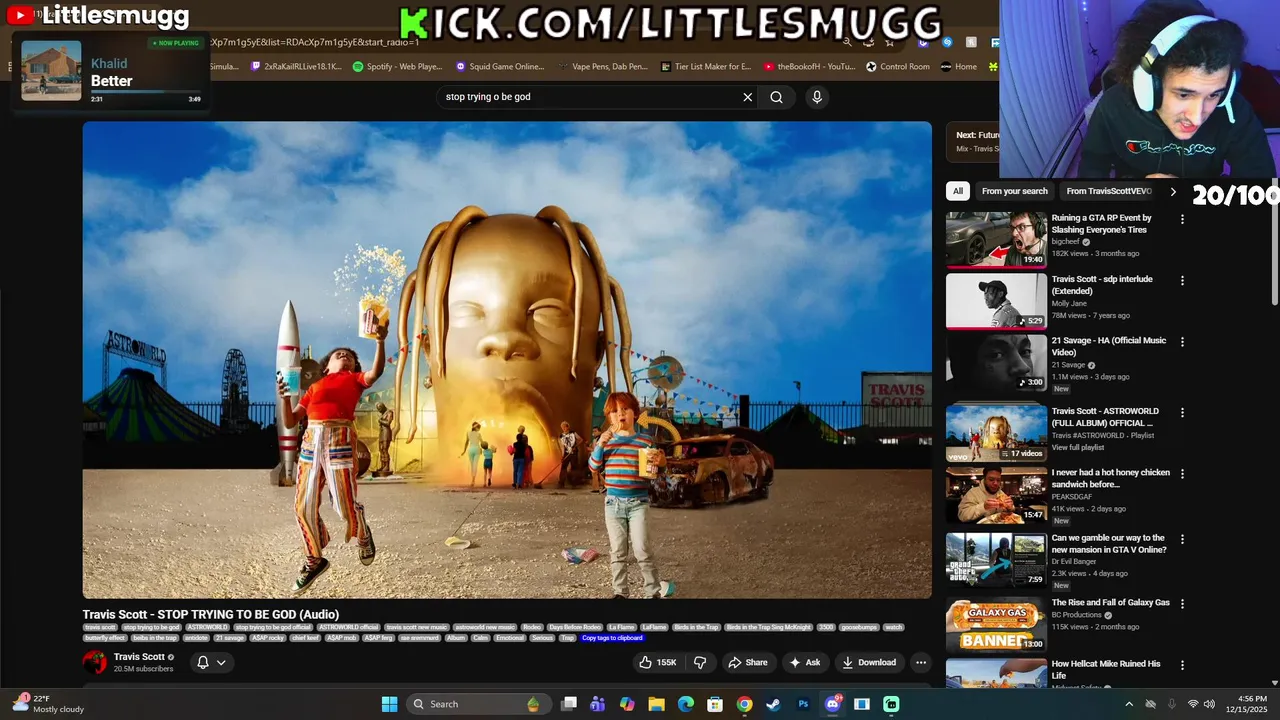Screen dimensions: 1280x720
Task: Open ASTROWORLD full album playlist thumbnail
Action: coord(996,432)
